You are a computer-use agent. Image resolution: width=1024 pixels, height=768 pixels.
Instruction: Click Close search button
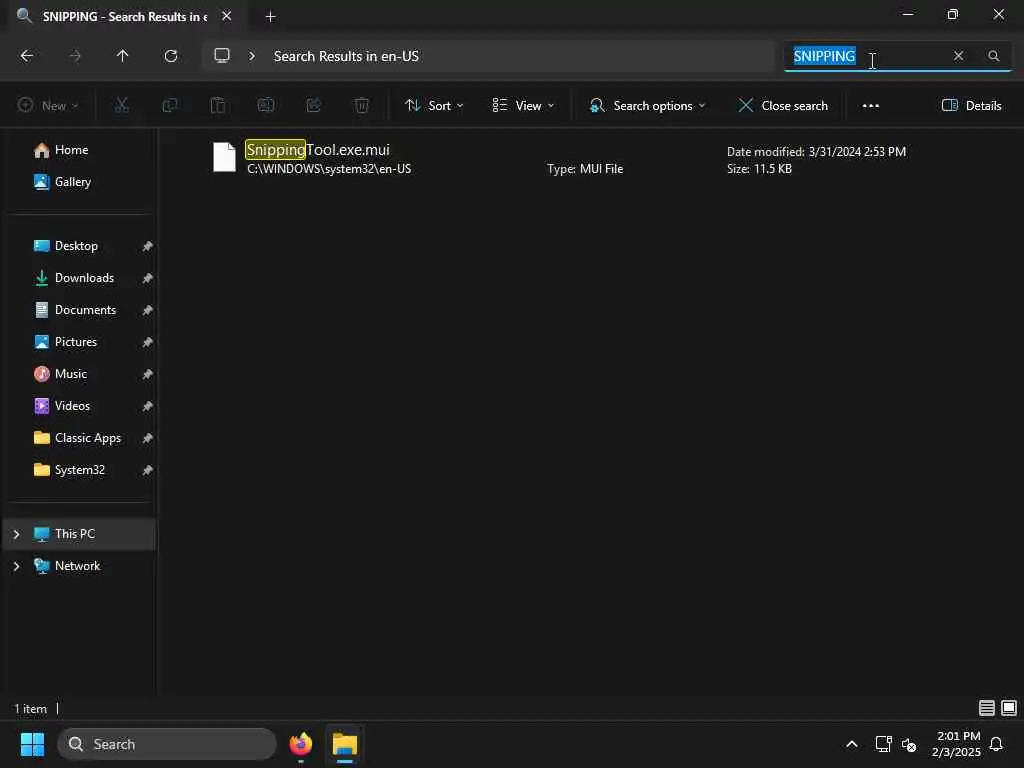pos(783,105)
